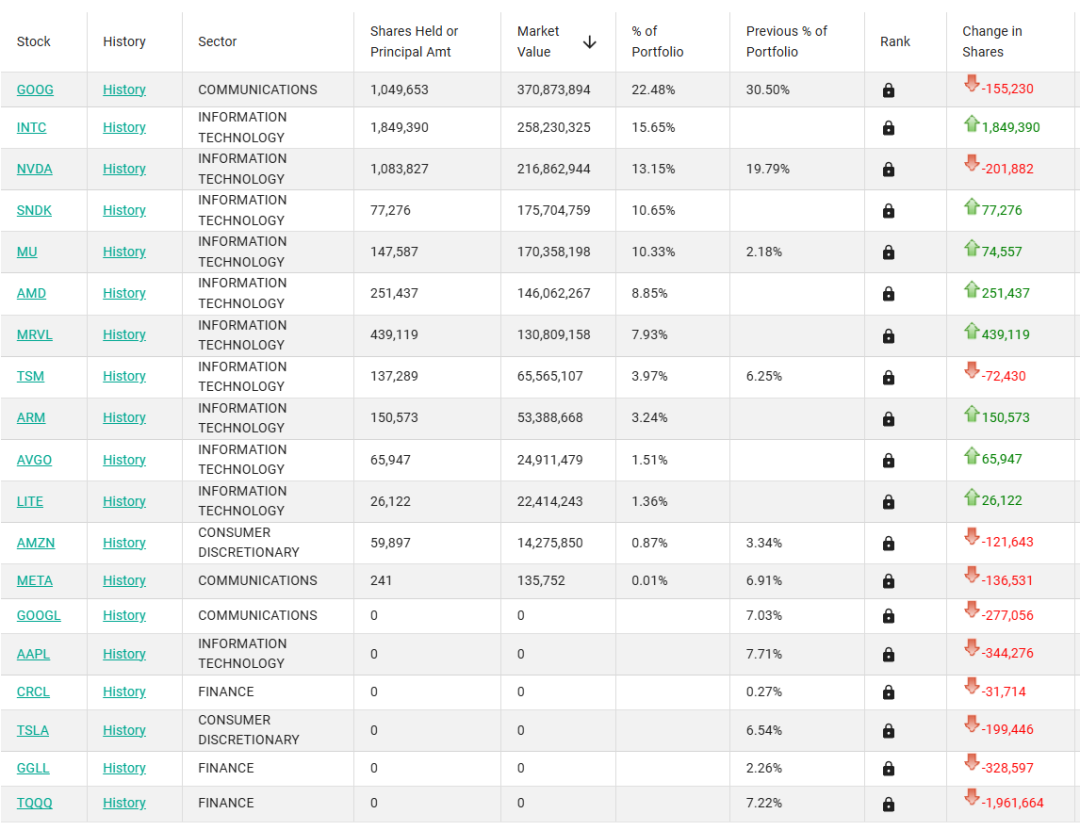Click the lock icon in TQQQ row
The width and height of the screenshot is (1080, 830).
[x=889, y=803]
